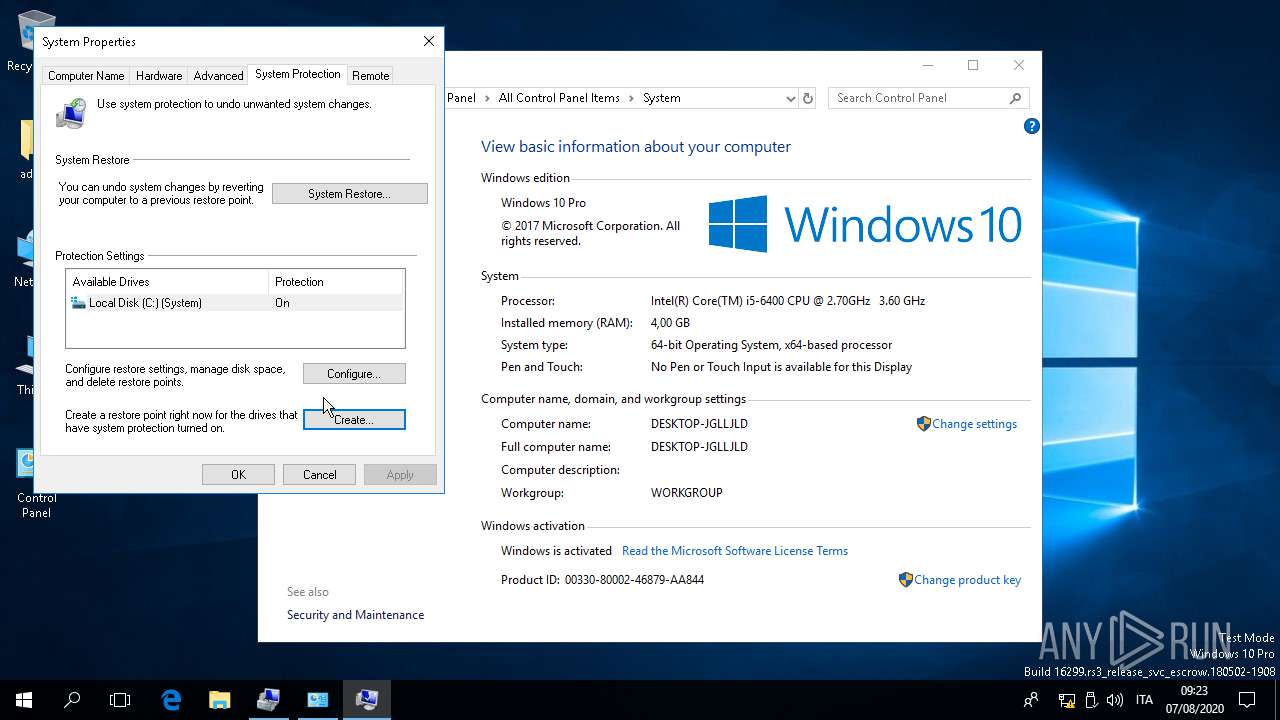Click the search magnifier in Control Panel search box
This screenshot has width=1280, height=720.
point(1015,98)
